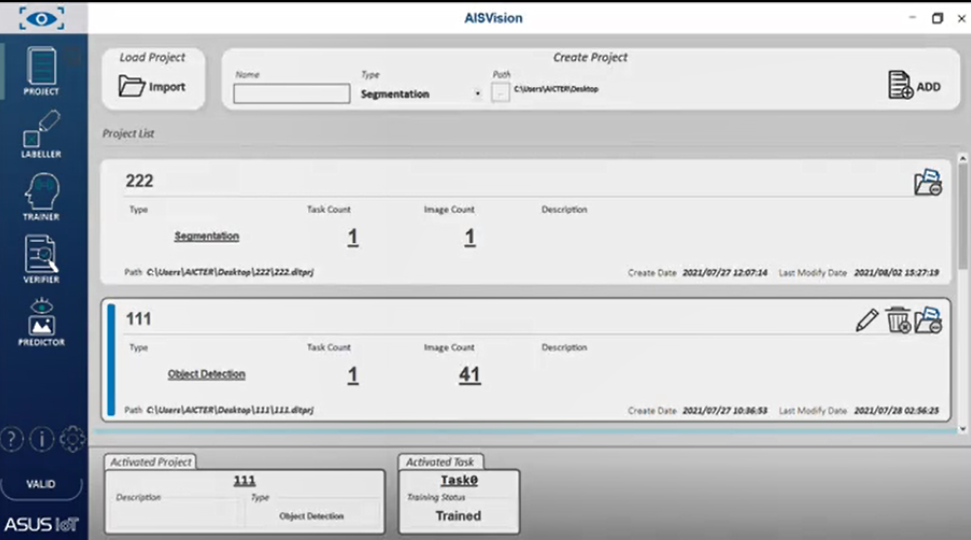Delete project 111 using the trash icon
This screenshot has height=540, width=971.
(x=898, y=320)
